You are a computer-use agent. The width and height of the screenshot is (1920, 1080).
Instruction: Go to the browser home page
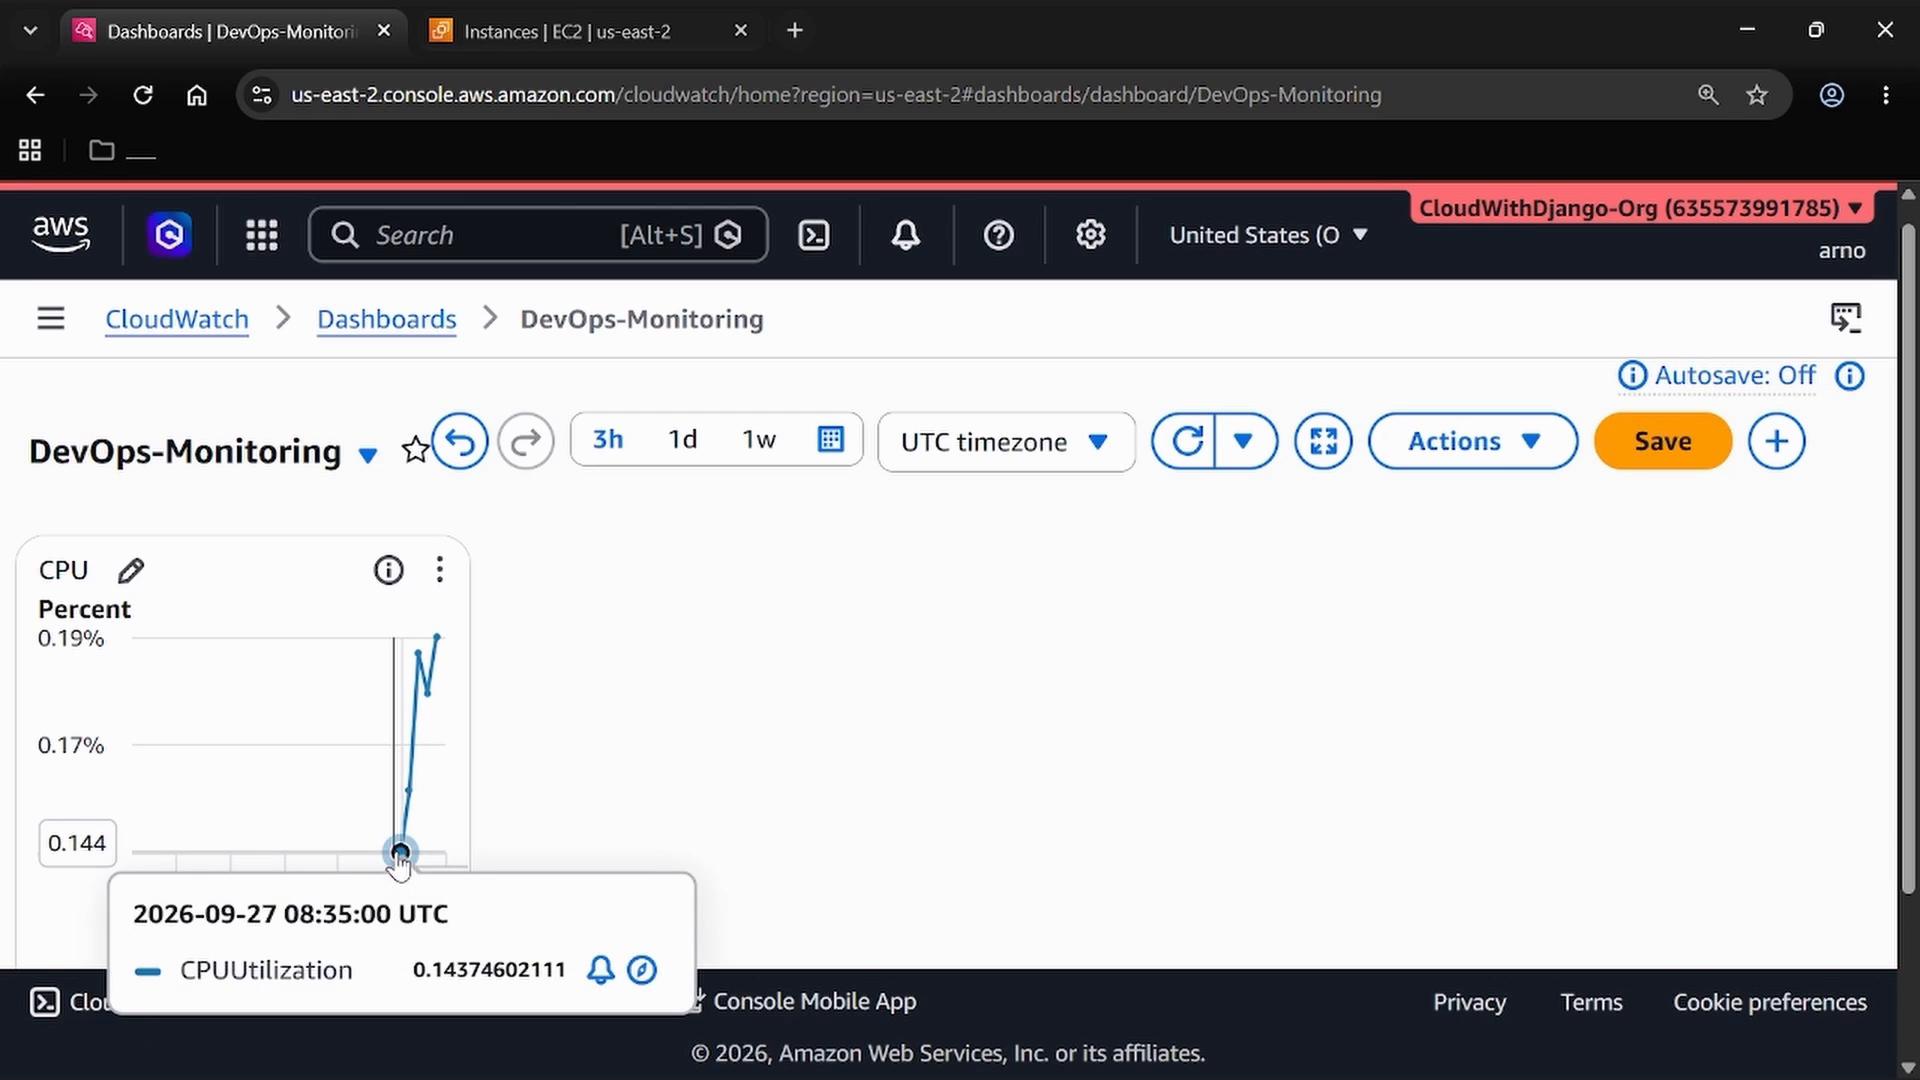(x=197, y=95)
